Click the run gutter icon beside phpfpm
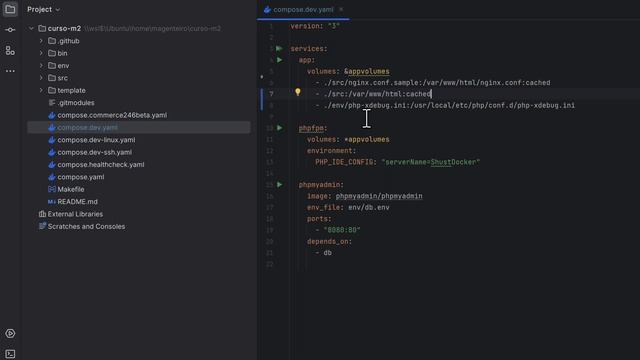 280,128
